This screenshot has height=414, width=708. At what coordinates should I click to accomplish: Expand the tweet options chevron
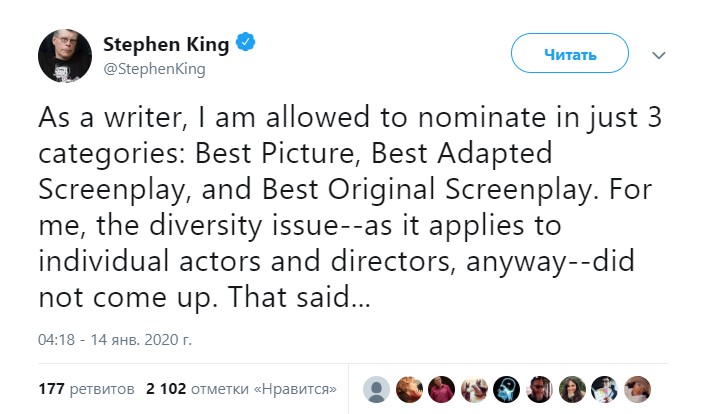click(660, 53)
